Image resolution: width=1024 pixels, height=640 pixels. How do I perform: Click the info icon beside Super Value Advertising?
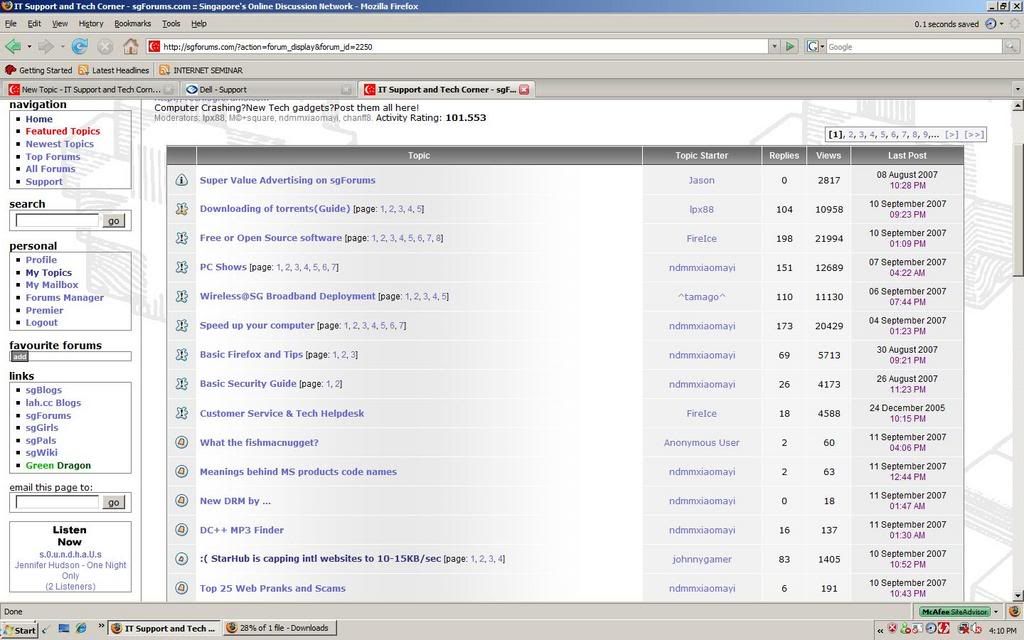click(x=181, y=180)
